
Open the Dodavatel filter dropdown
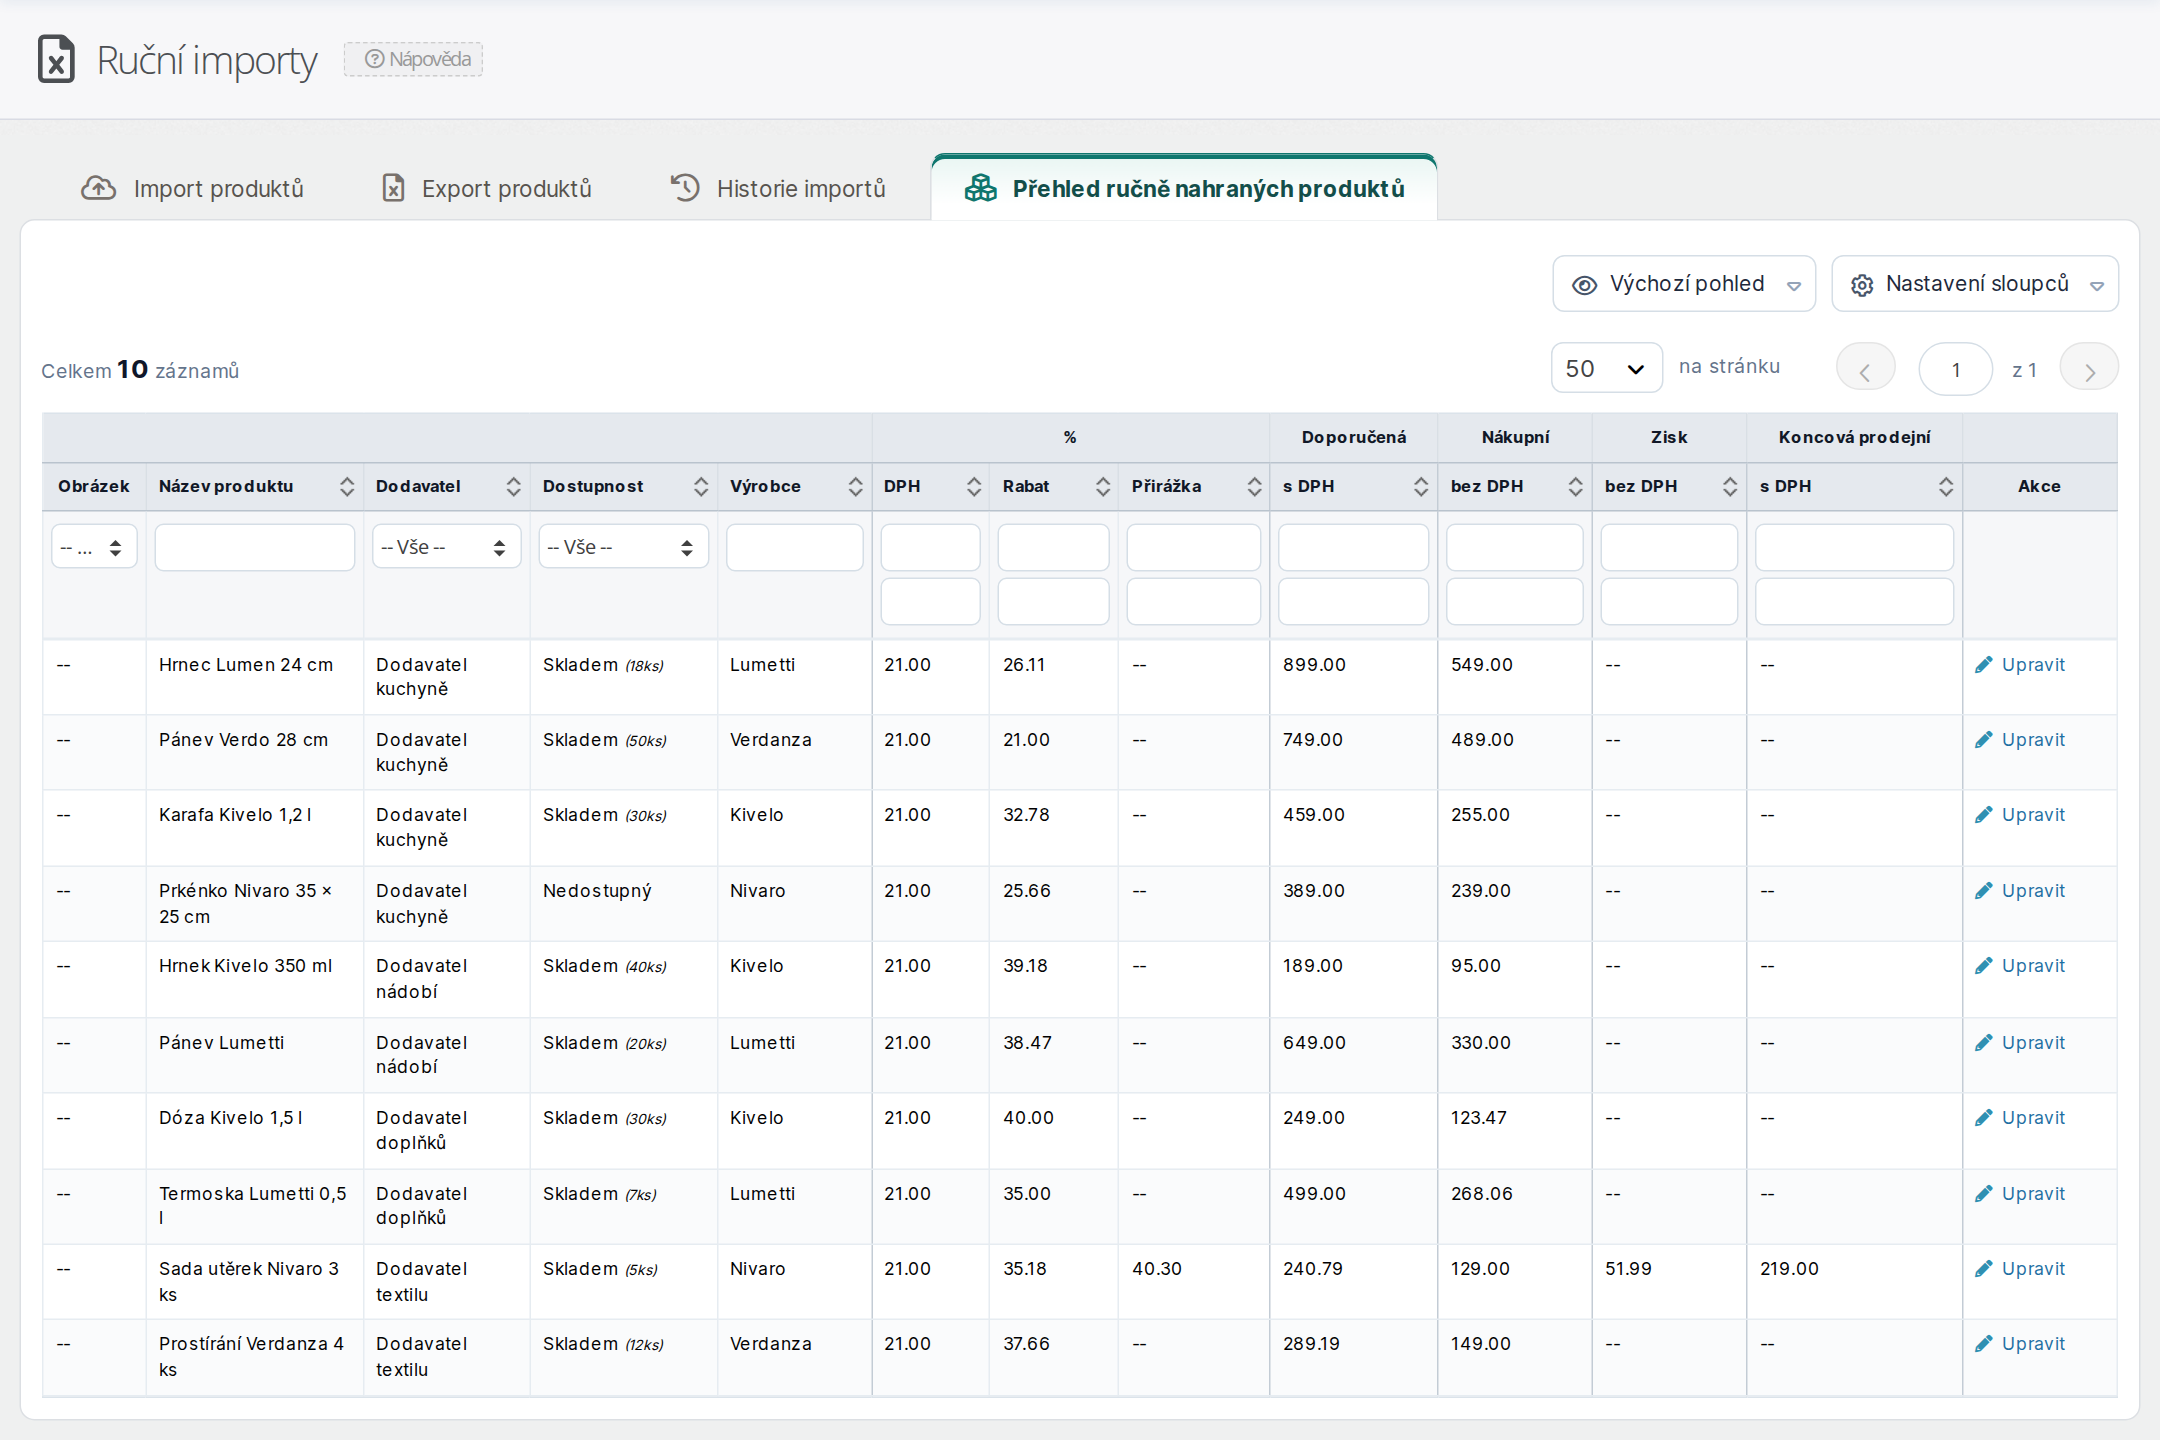click(x=446, y=547)
